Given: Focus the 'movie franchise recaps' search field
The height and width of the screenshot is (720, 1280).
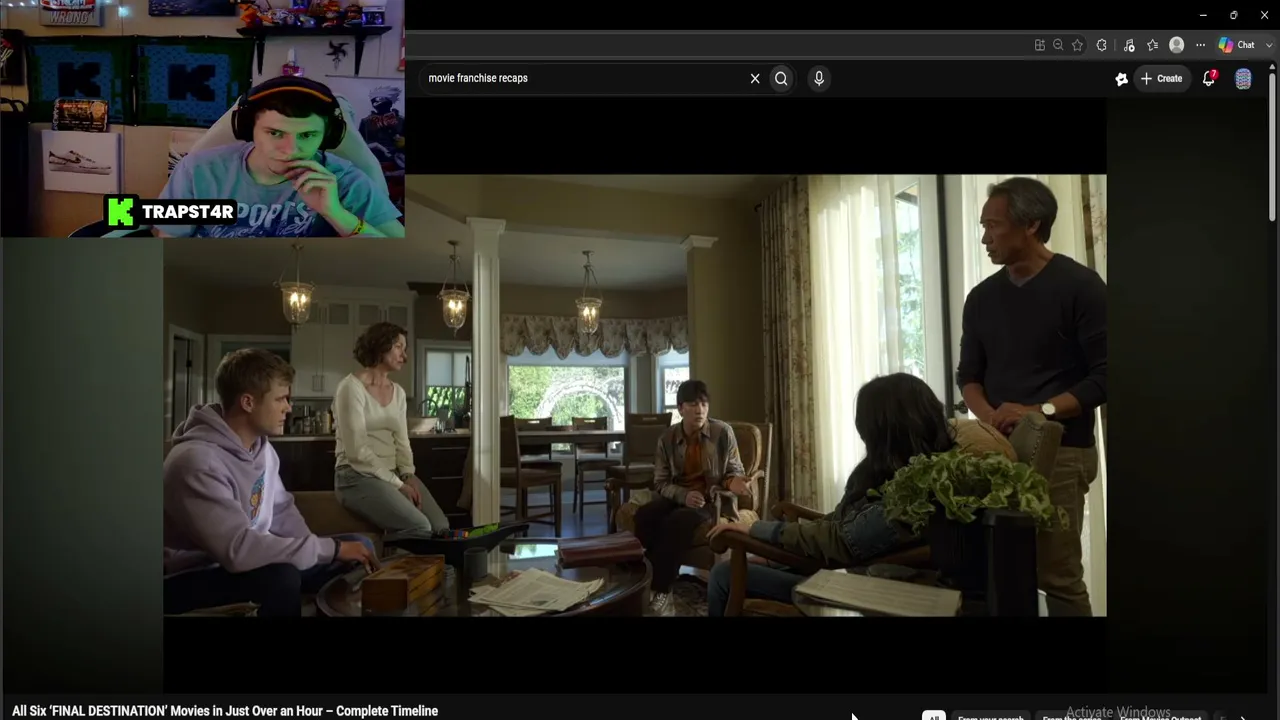Looking at the screenshot, I should pos(584,78).
